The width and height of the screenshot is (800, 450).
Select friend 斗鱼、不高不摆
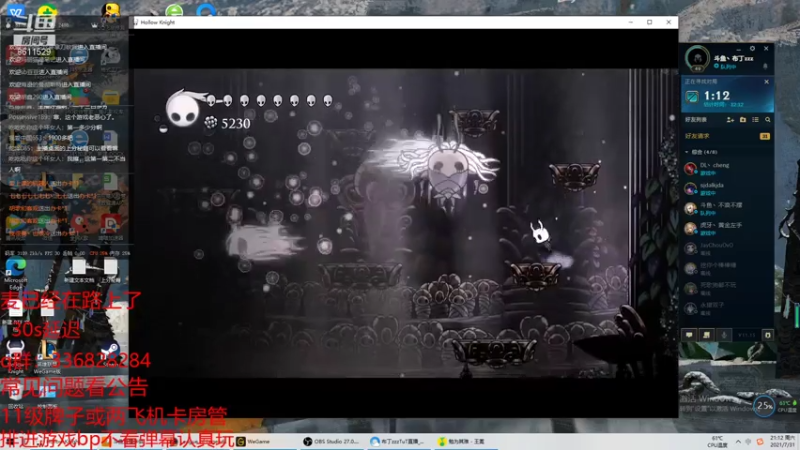728,209
